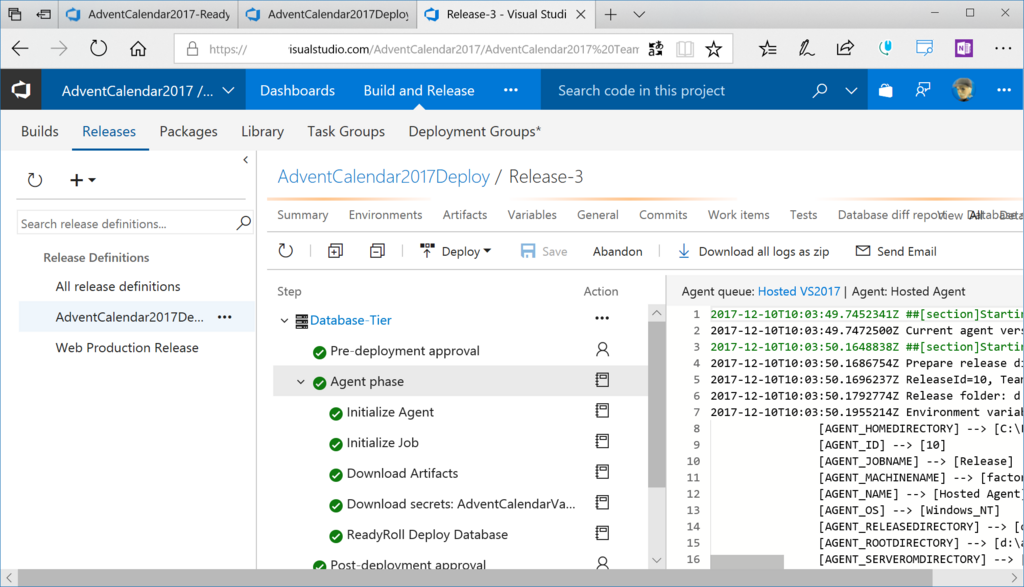Reload the page with the browser refresh icon
Screen dimensions: 1024x587
point(99,48)
